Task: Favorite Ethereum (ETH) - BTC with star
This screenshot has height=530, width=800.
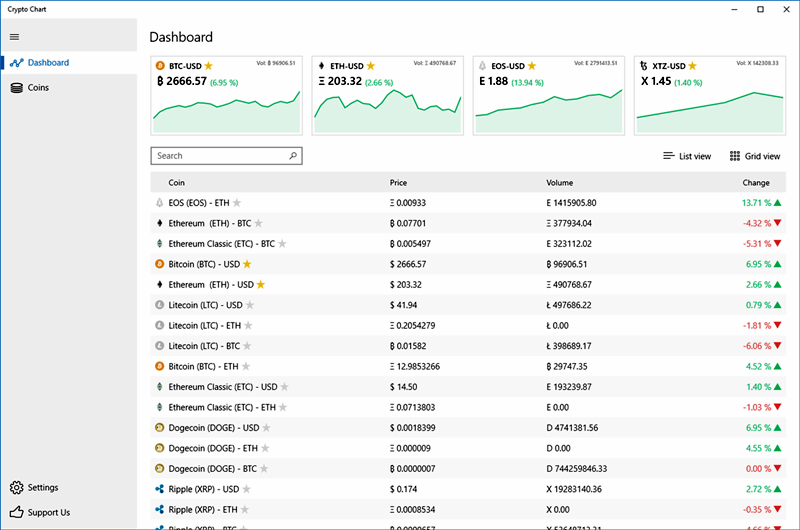Action: point(259,223)
